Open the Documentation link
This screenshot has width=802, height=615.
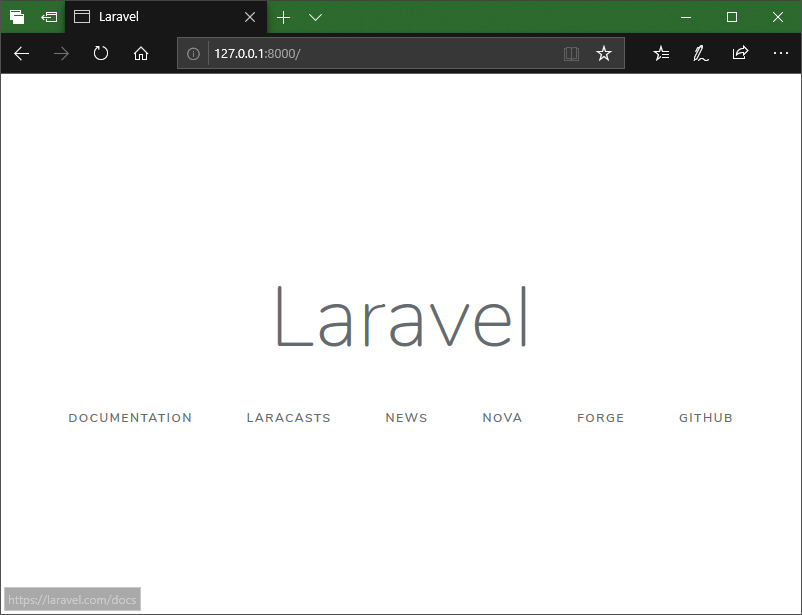click(x=130, y=418)
